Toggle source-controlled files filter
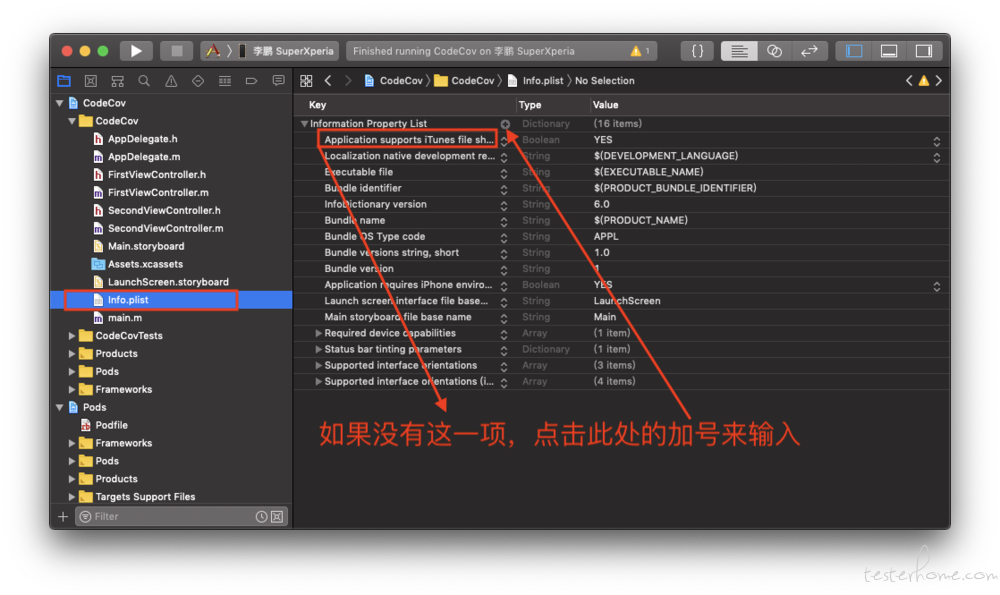Viewport: 1000px width, 595px height. 277,517
